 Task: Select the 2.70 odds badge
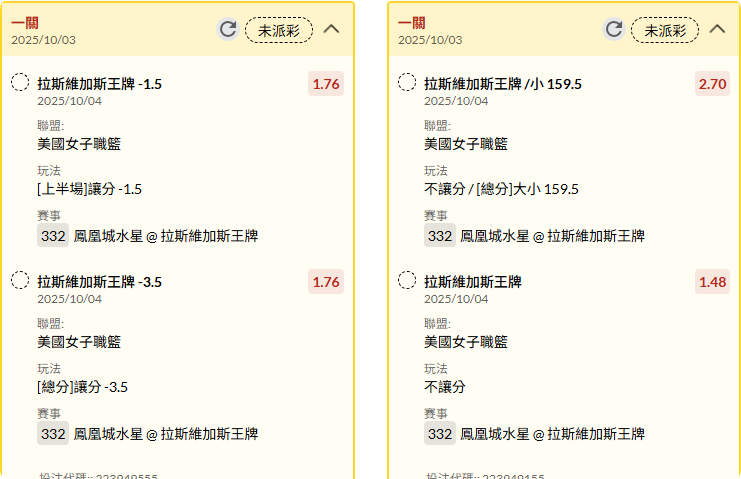point(712,84)
